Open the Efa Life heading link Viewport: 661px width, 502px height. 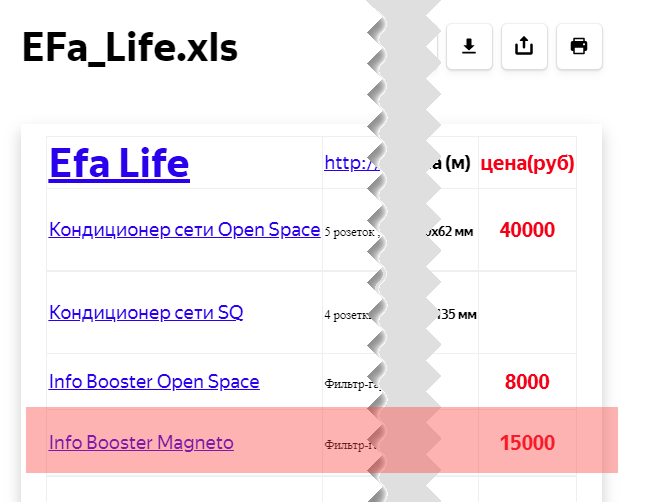[119, 163]
